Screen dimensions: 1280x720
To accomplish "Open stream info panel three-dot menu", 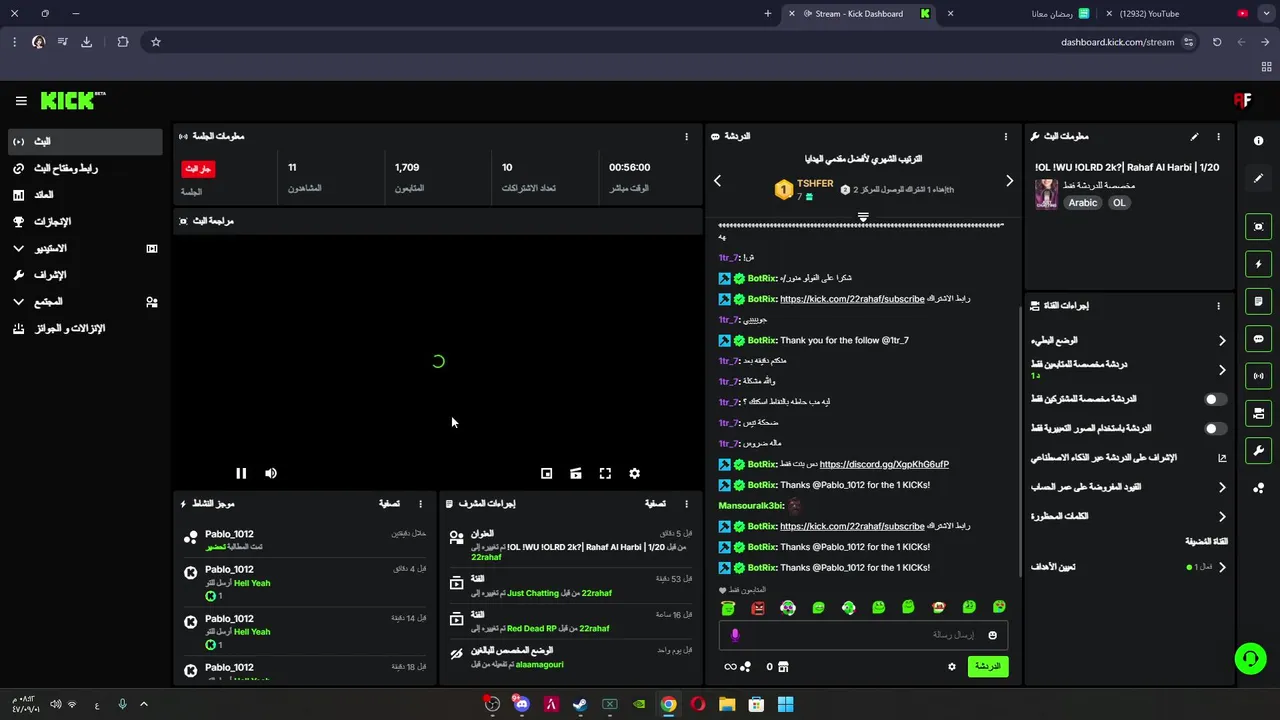I will [x=1218, y=137].
